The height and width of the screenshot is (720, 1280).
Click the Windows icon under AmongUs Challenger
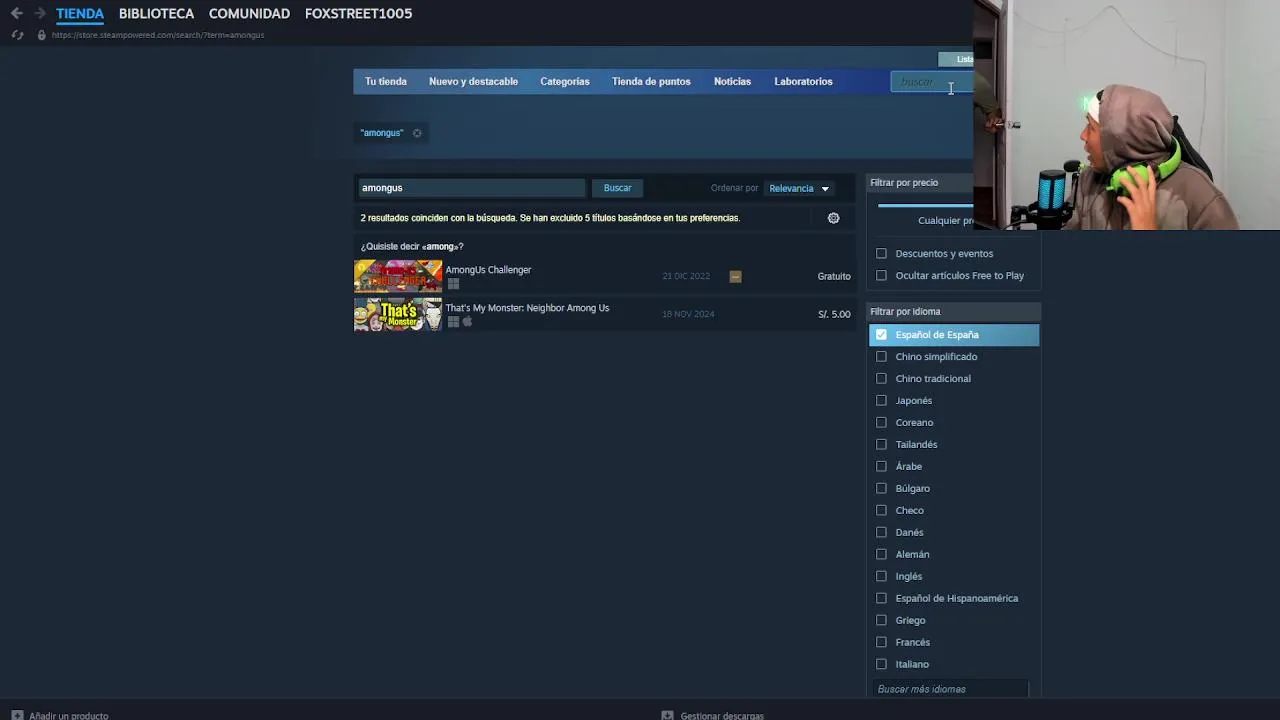(x=453, y=284)
